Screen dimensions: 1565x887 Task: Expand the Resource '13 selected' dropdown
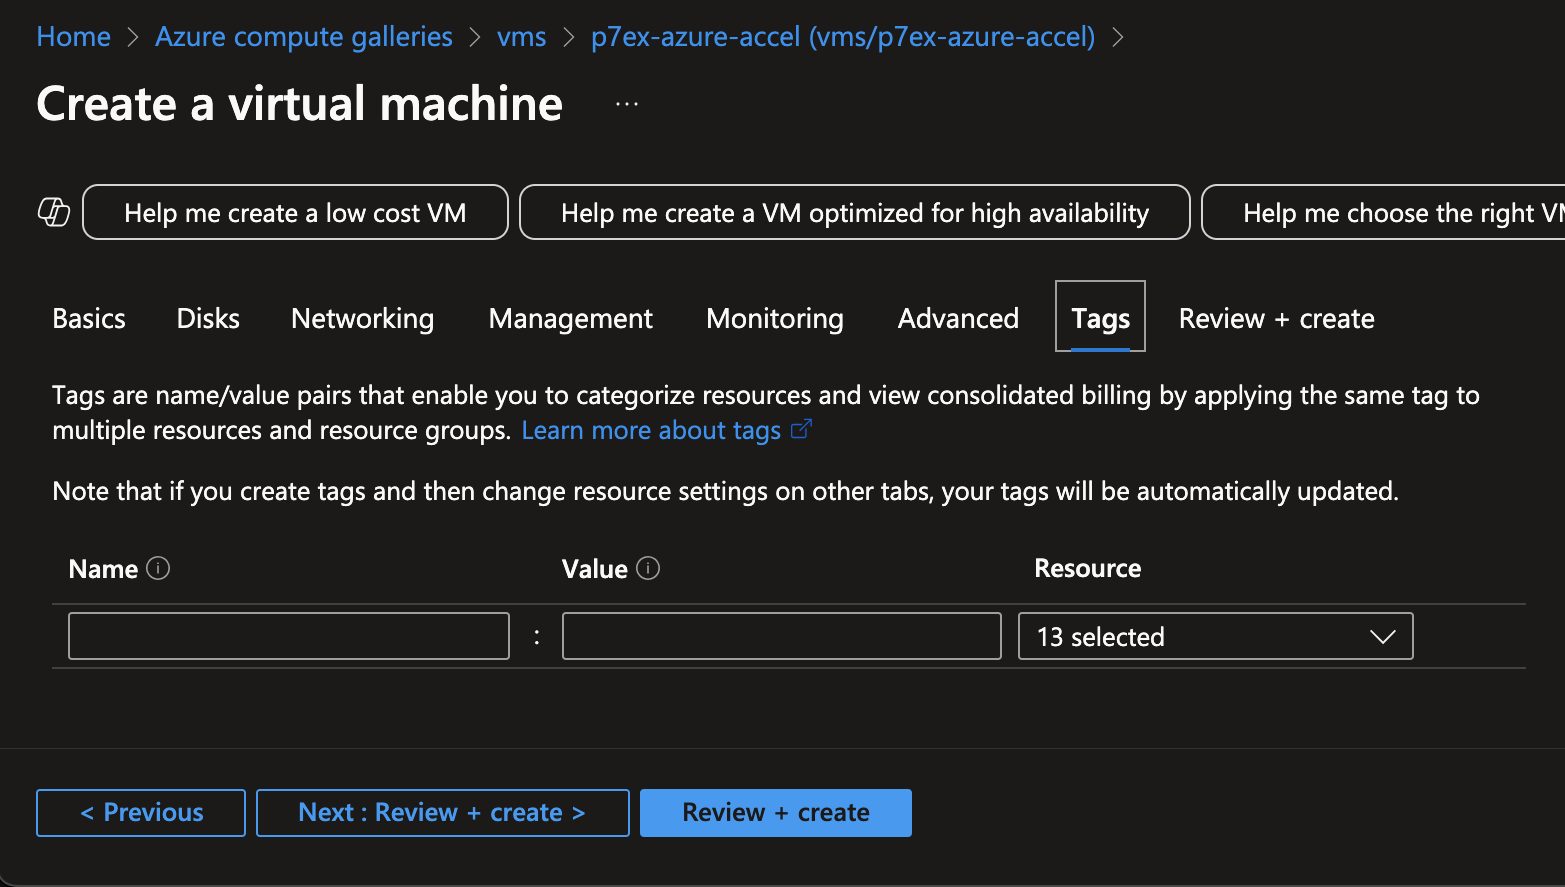click(1215, 636)
